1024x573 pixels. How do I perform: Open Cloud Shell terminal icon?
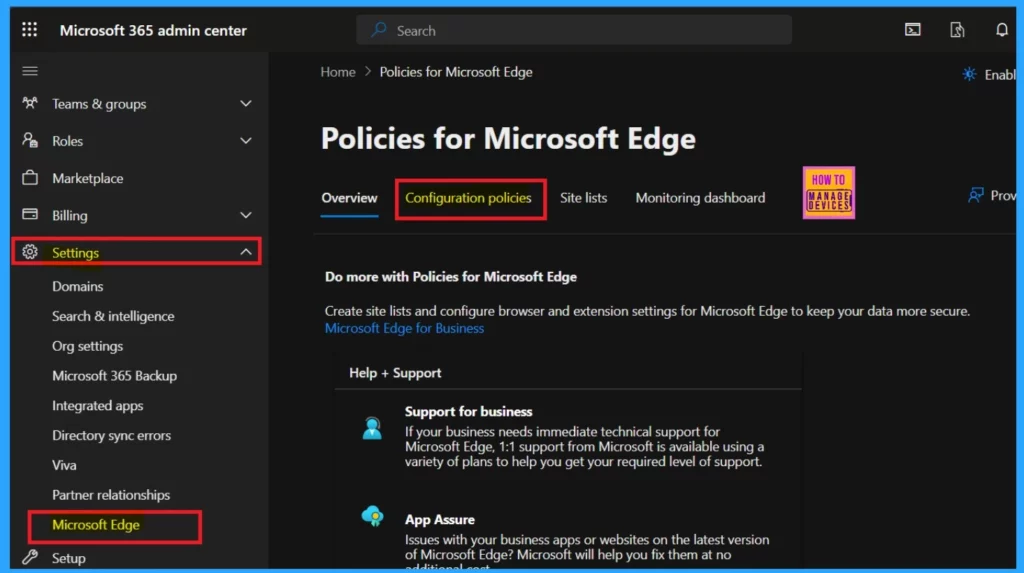point(912,30)
